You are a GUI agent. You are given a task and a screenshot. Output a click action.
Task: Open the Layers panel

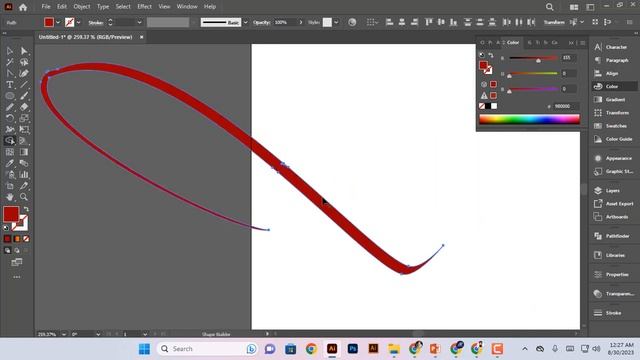point(611,191)
